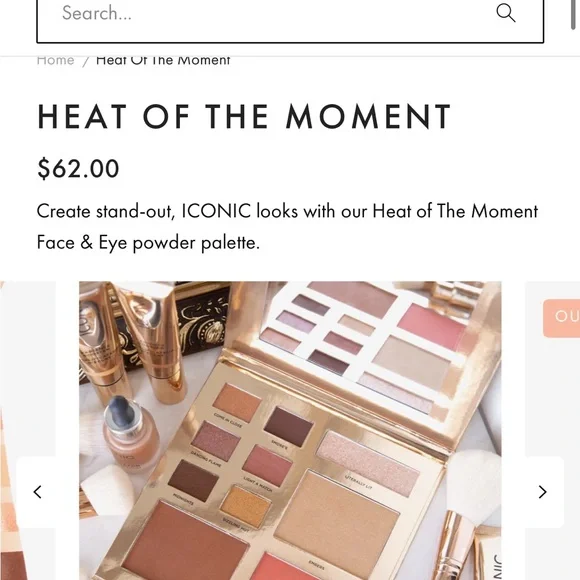Show the previous product image arrow
Image resolution: width=580 pixels, height=580 pixels.
point(37,492)
